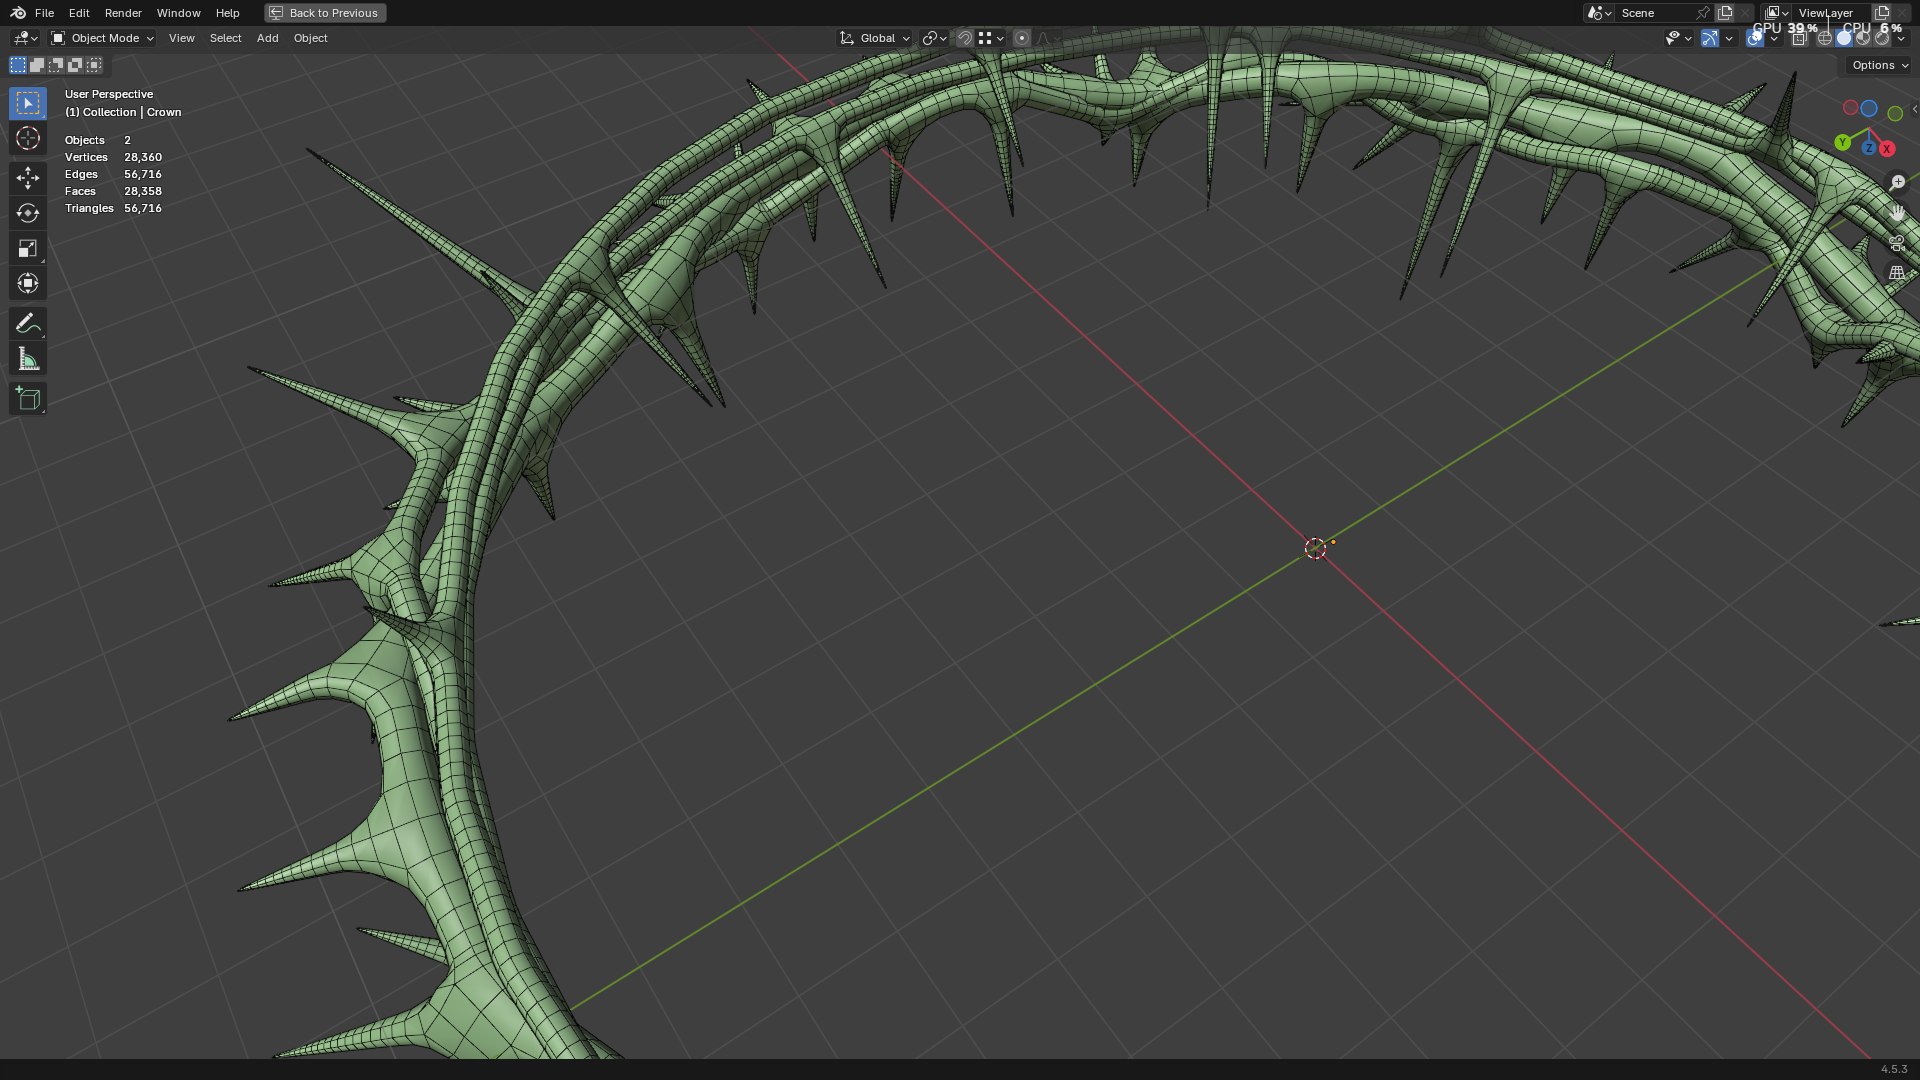This screenshot has height=1080, width=1920.
Task: Toggle viewport overlays
Action: point(1755,38)
